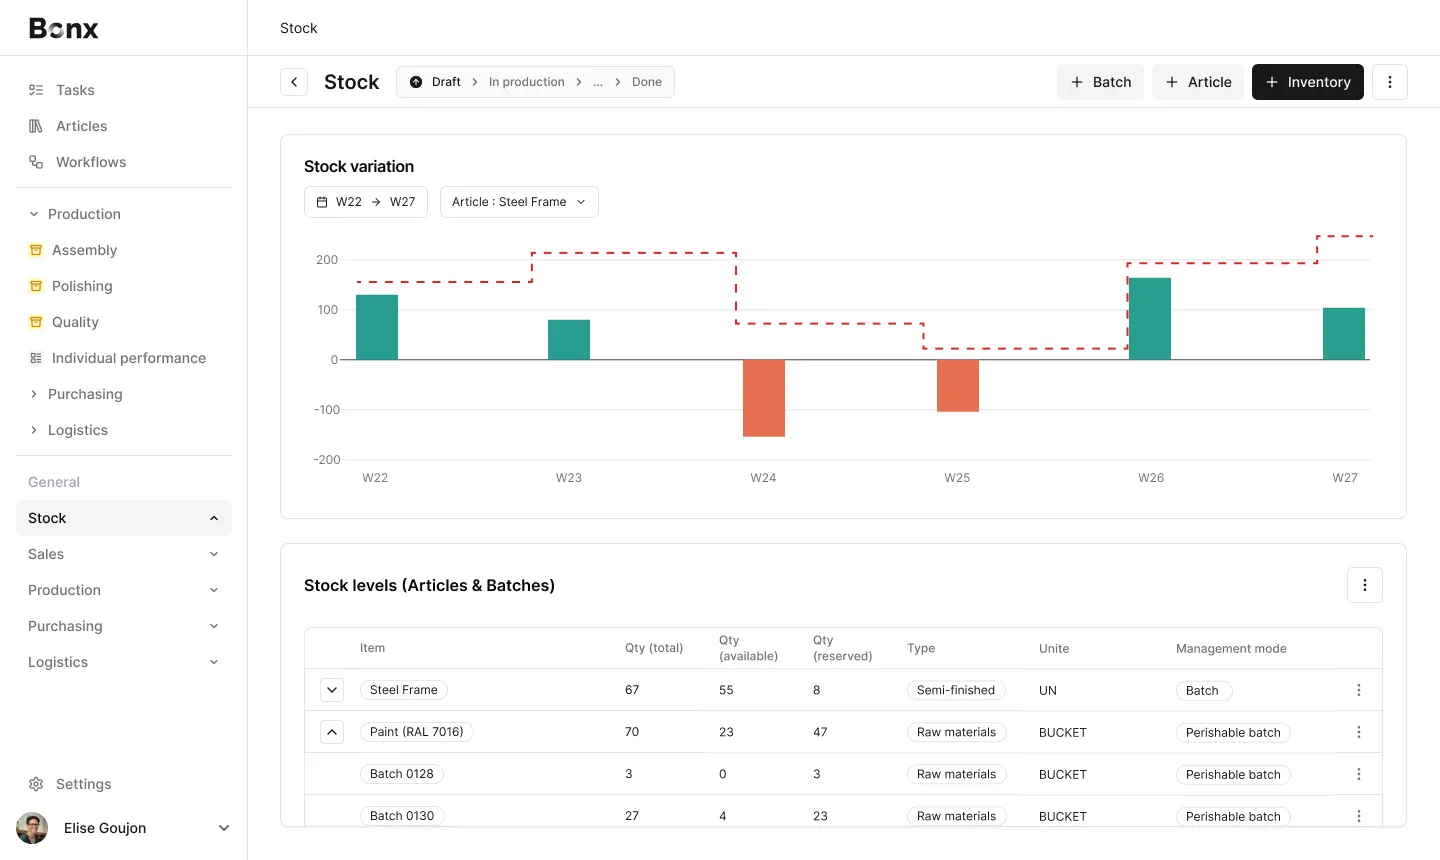Open the General Logistics menu
This screenshot has height=860, width=1440.
tap(124, 662)
